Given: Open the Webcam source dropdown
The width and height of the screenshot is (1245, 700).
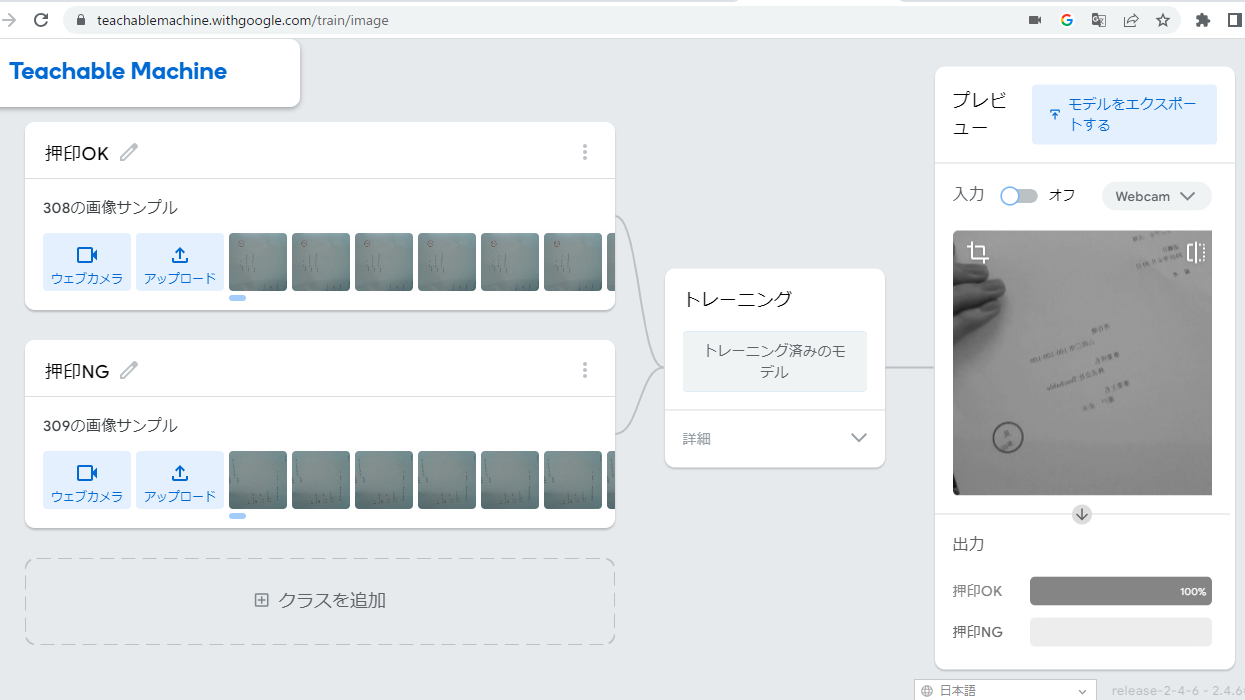Looking at the screenshot, I should 1156,196.
